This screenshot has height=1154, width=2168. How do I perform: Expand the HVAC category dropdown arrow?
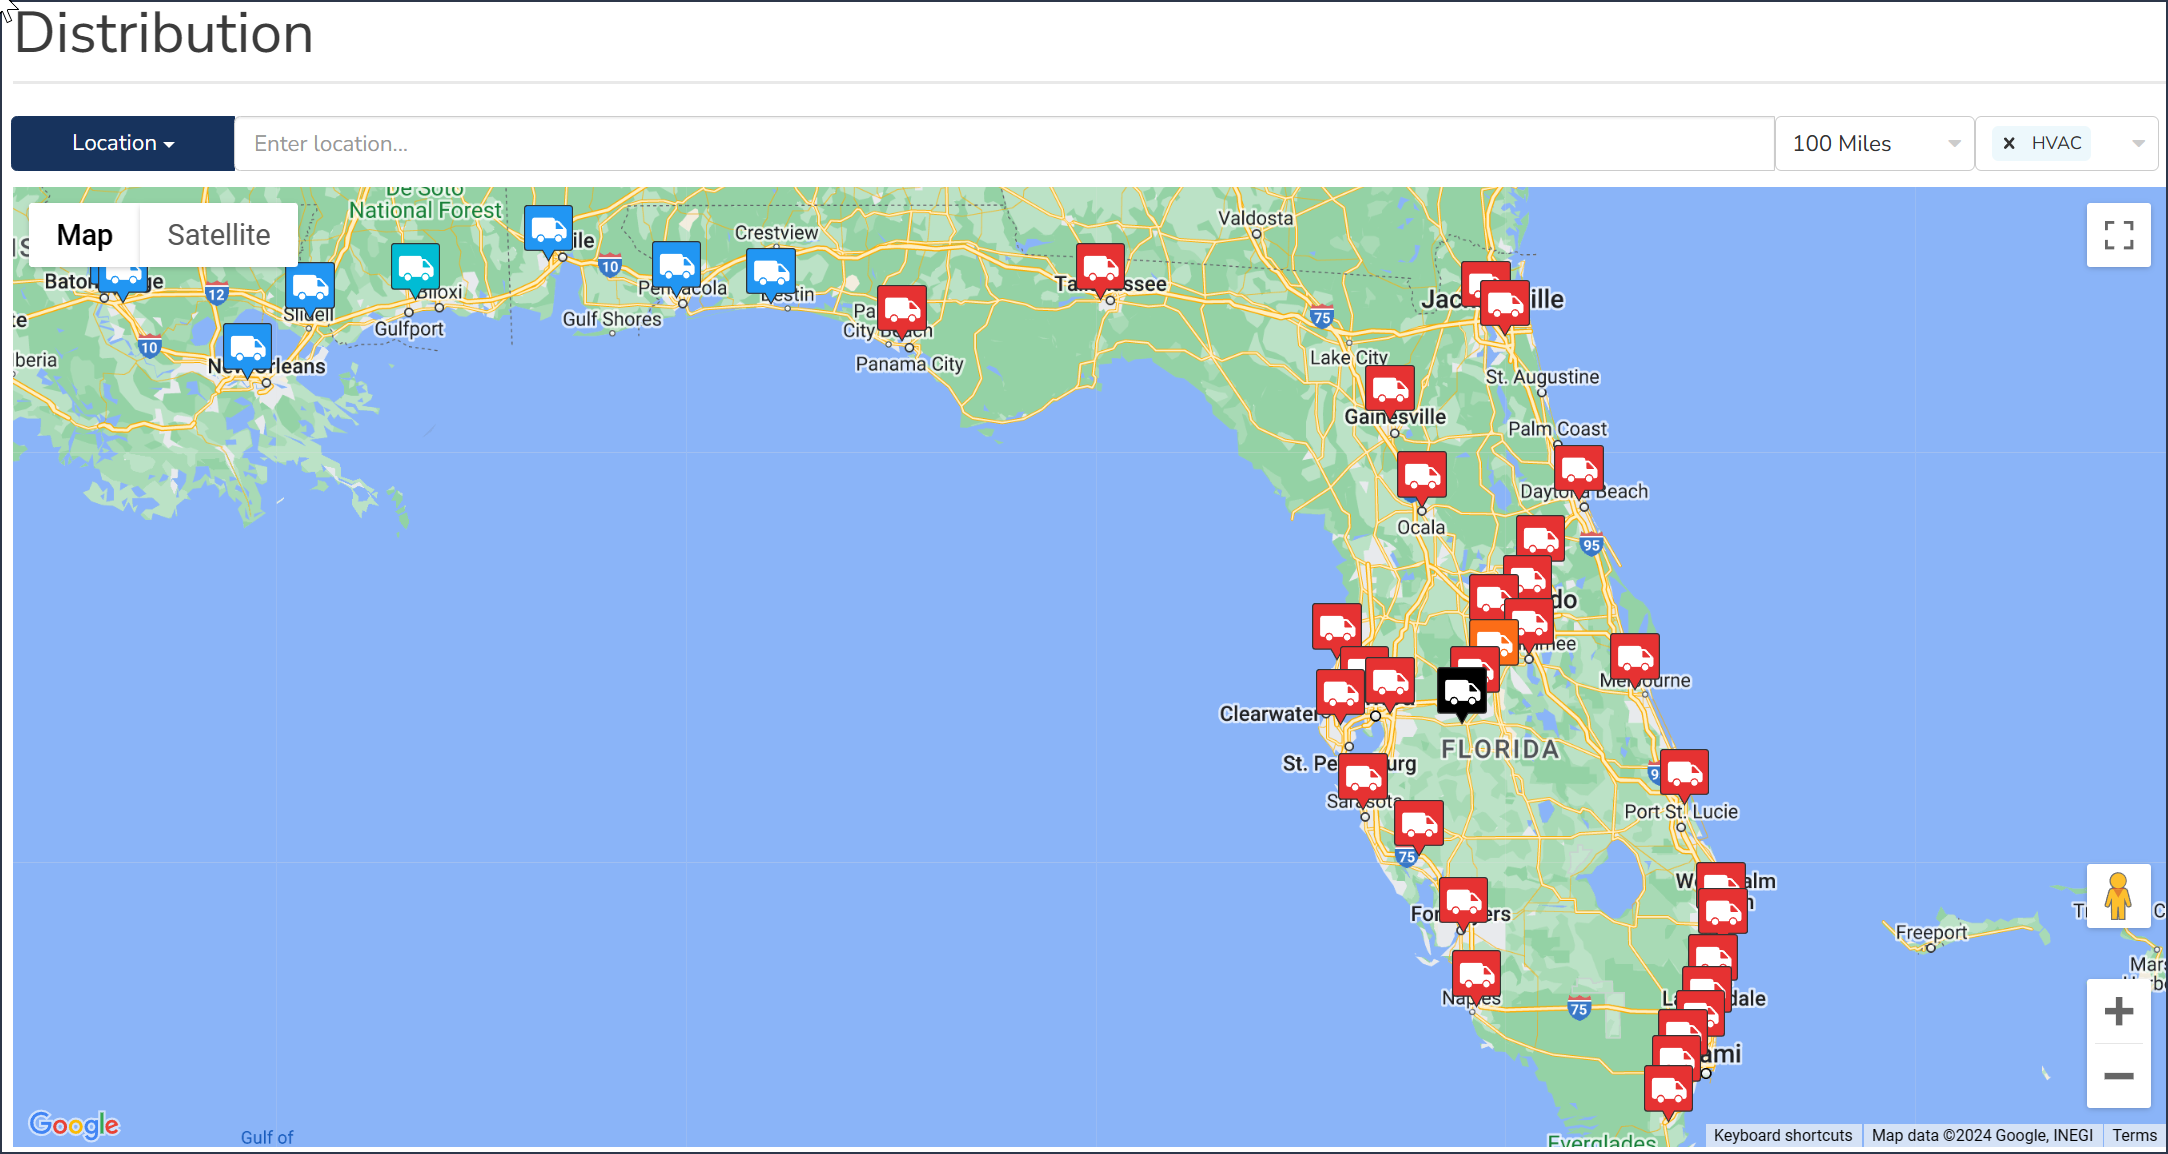coord(2138,143)
